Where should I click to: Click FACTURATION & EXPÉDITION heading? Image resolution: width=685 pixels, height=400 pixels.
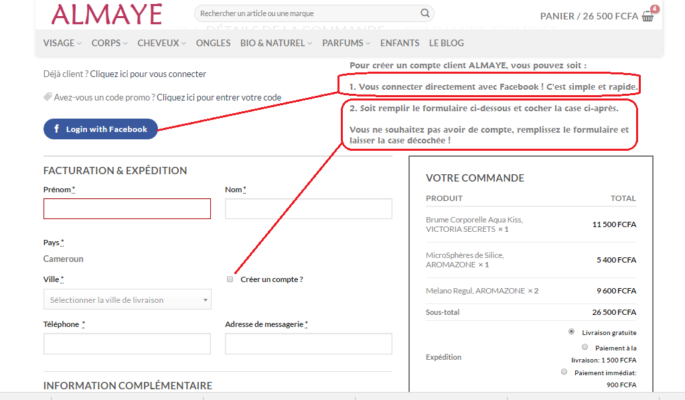(x=115, y=171)
